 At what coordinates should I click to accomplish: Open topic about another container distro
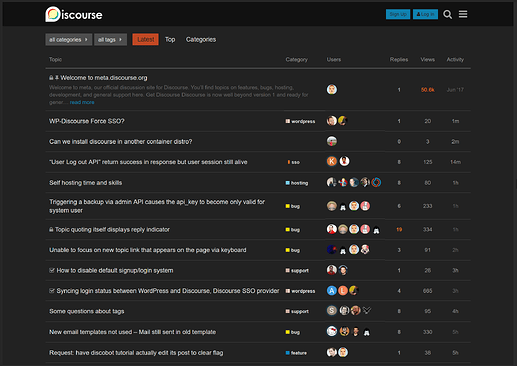121,142
